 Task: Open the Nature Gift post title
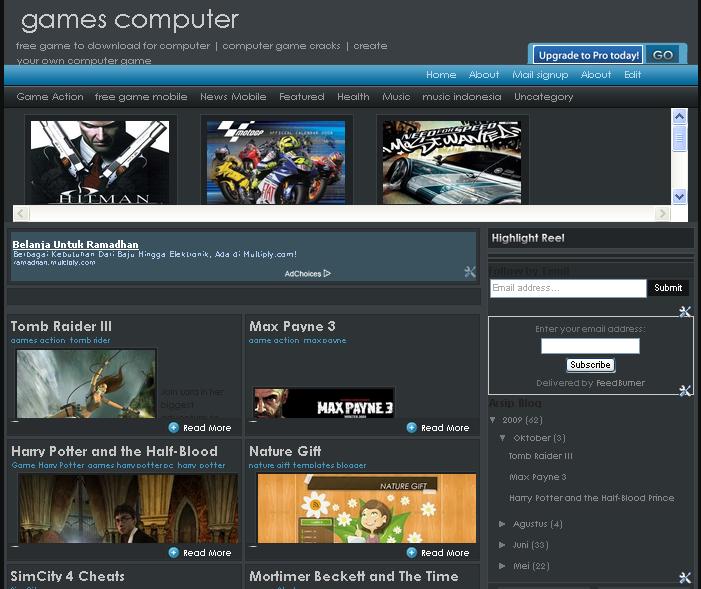[x=285, y=451]
